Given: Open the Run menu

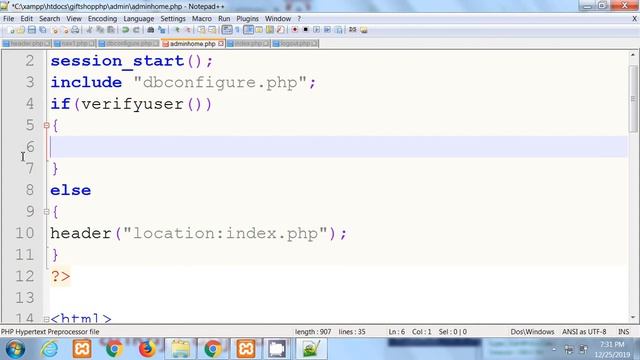Looking at the screenshot, I should (x=224, y=19).
